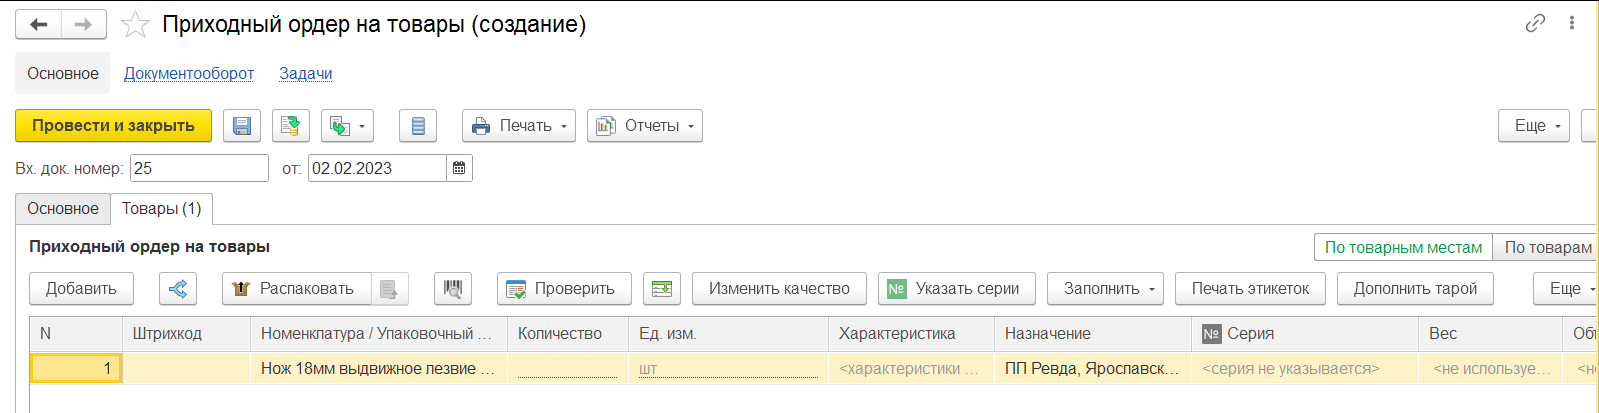Open calendar picker for the date field
Viewport: 1599px width, 413px height.
(459, 168)
